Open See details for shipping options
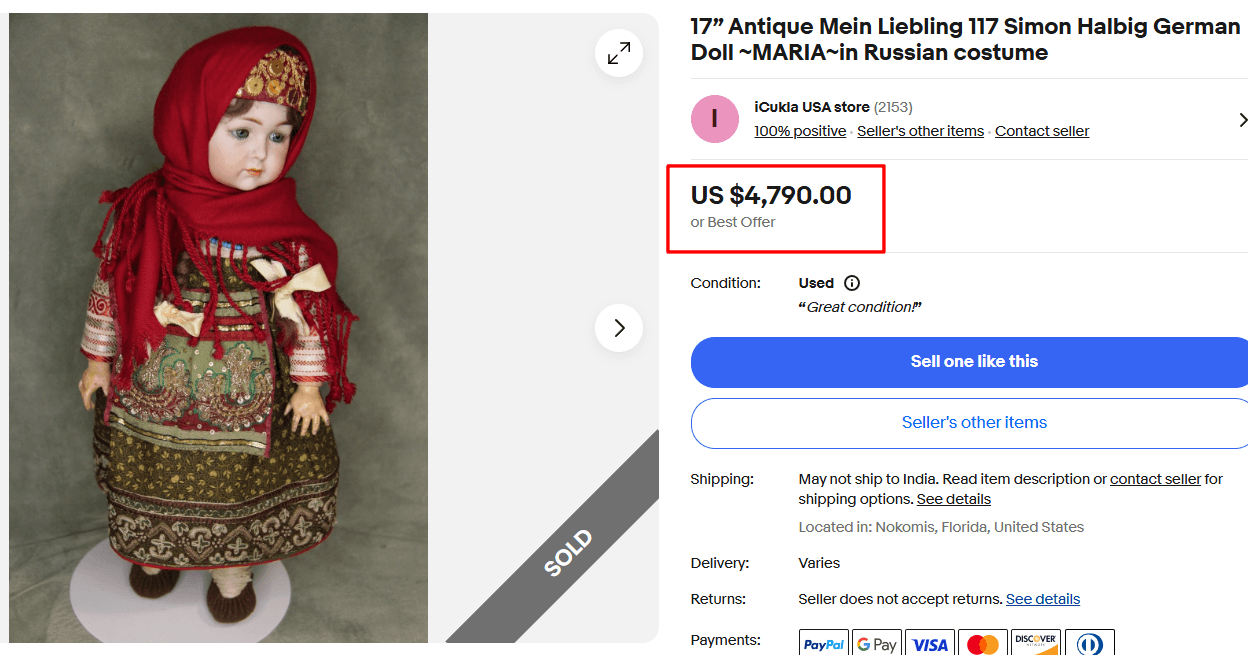Image resolution: width=1248 pixels, height=655 pixels. click(x=953, y=498)
